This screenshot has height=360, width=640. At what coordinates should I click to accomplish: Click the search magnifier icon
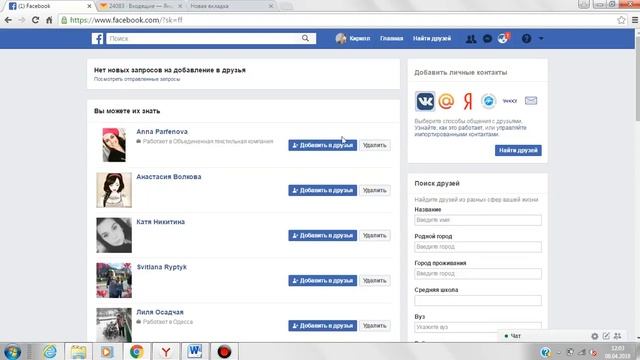click(x=305, y=38)
